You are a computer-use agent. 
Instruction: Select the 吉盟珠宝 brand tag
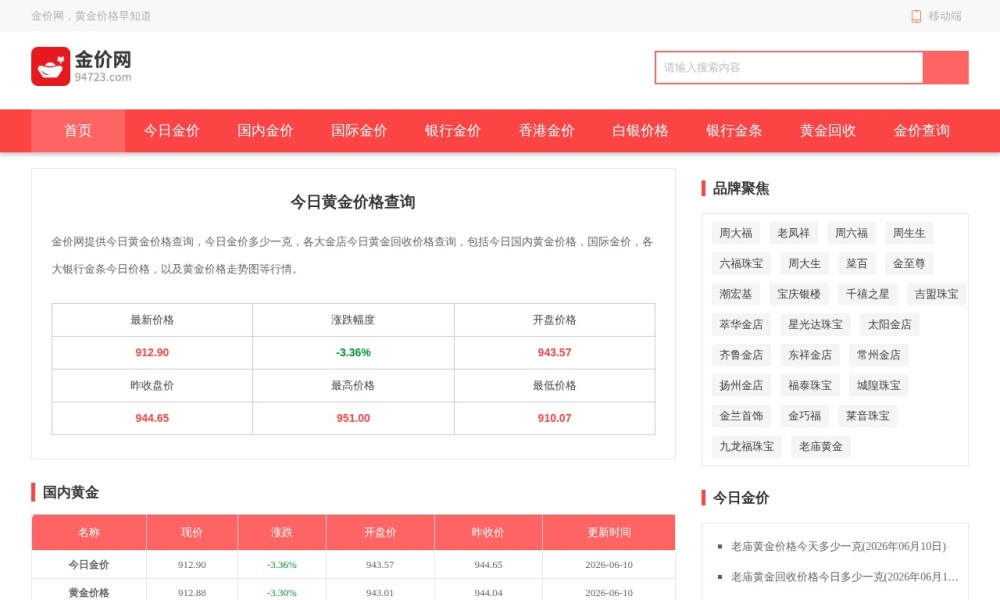click(x=936, y=294)
